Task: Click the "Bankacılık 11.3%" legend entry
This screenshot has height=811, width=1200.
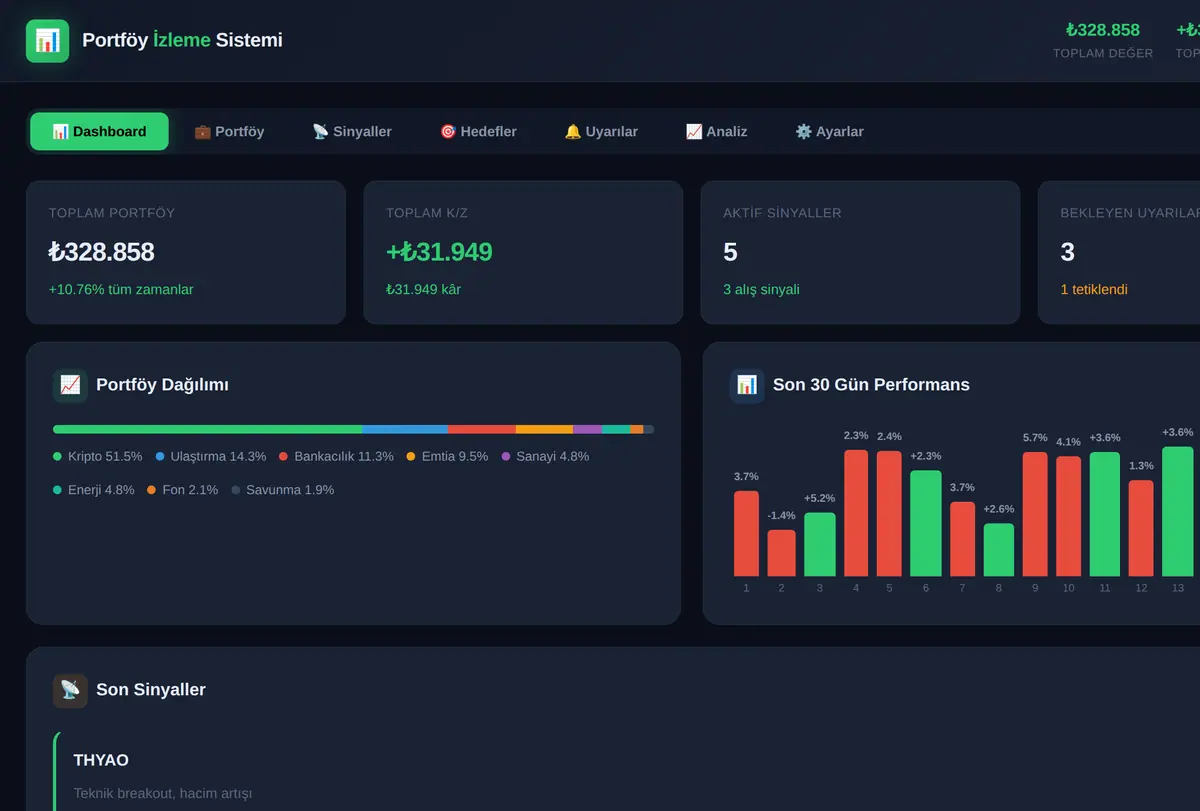Action: point(337,457)
